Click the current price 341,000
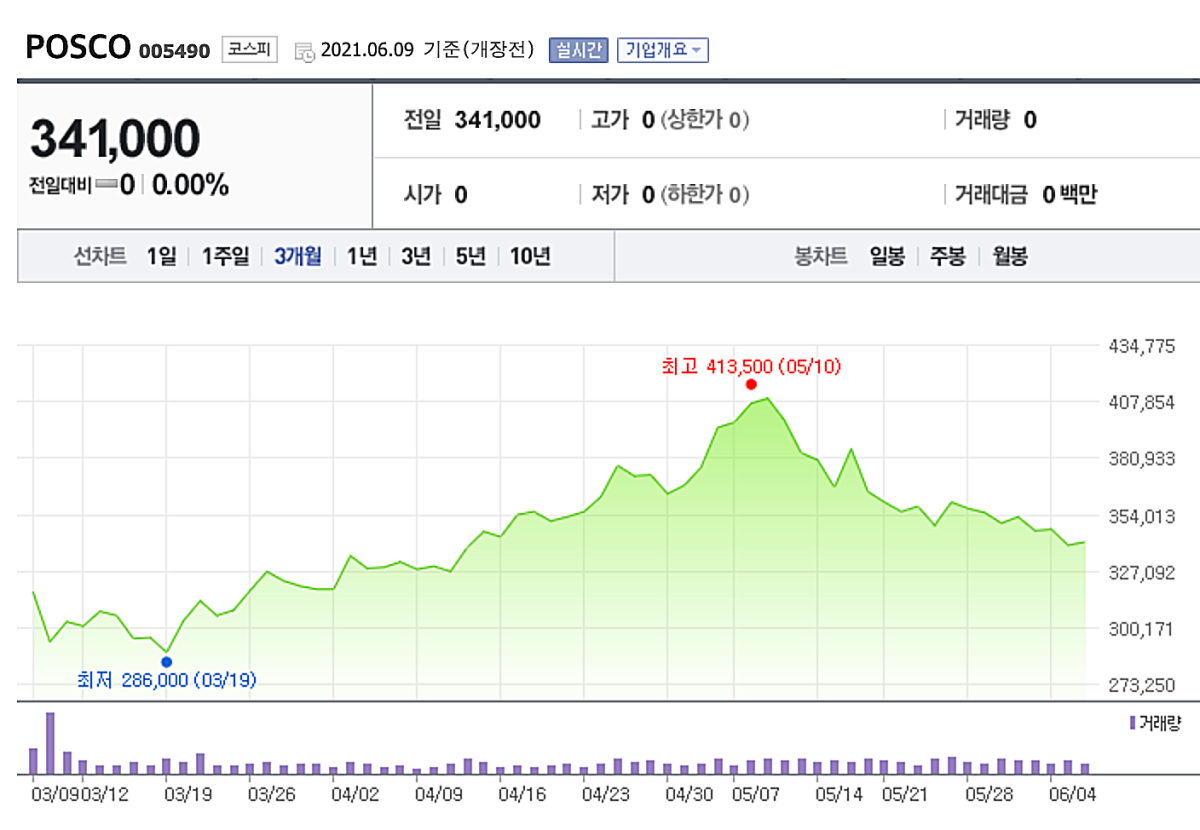This screenshot has height=830, width=1200. pyautogui.click(x=115, y=138)
